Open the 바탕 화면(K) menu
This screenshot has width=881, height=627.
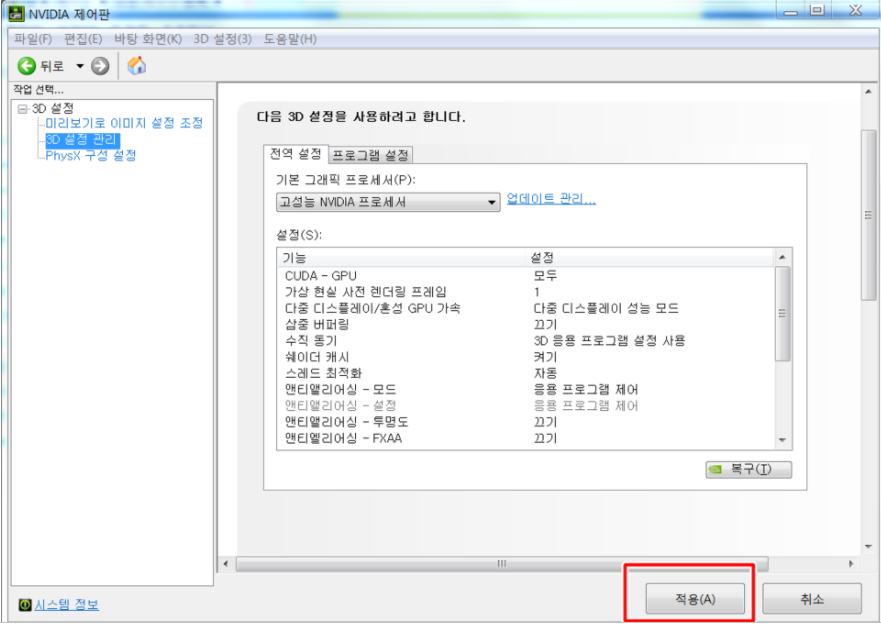click(x=148, y=39)
